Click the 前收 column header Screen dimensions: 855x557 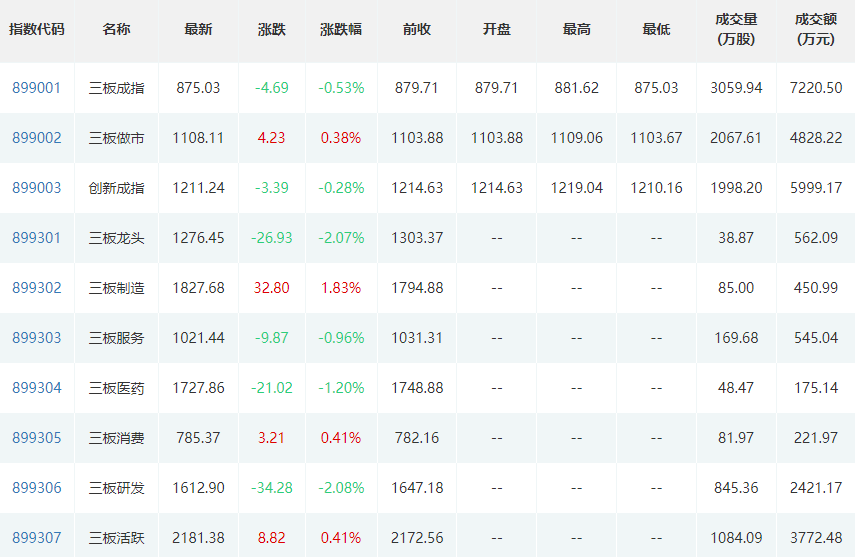click(417, 29)
